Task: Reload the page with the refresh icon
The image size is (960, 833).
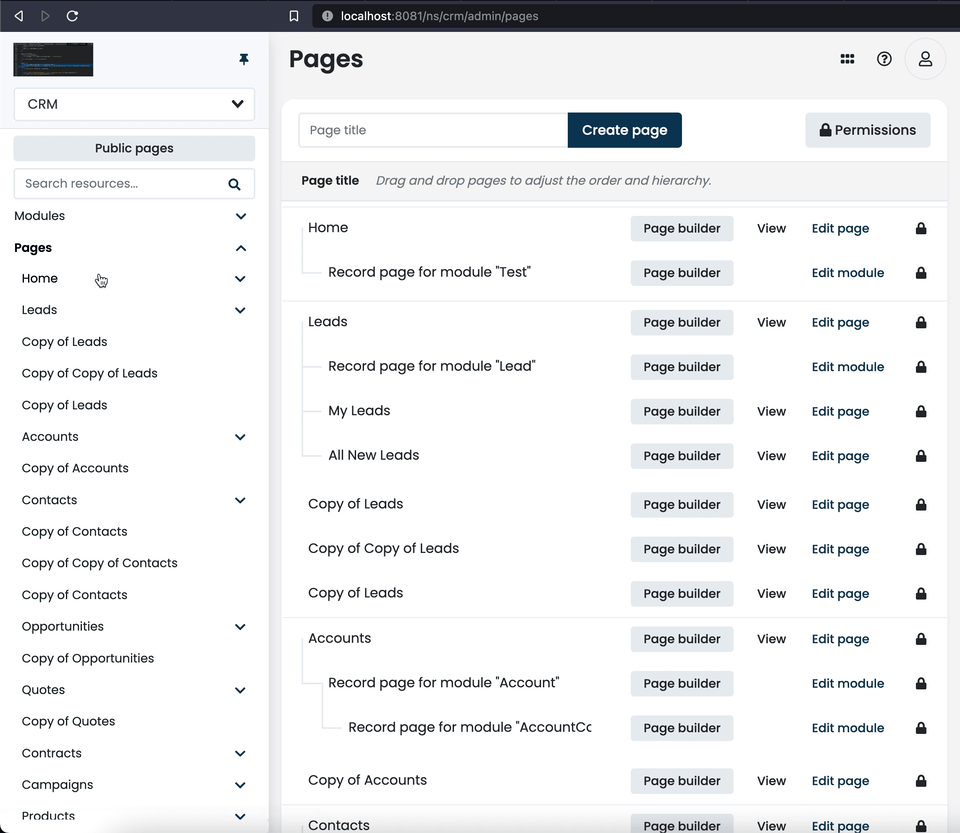Action: [72, 16]
